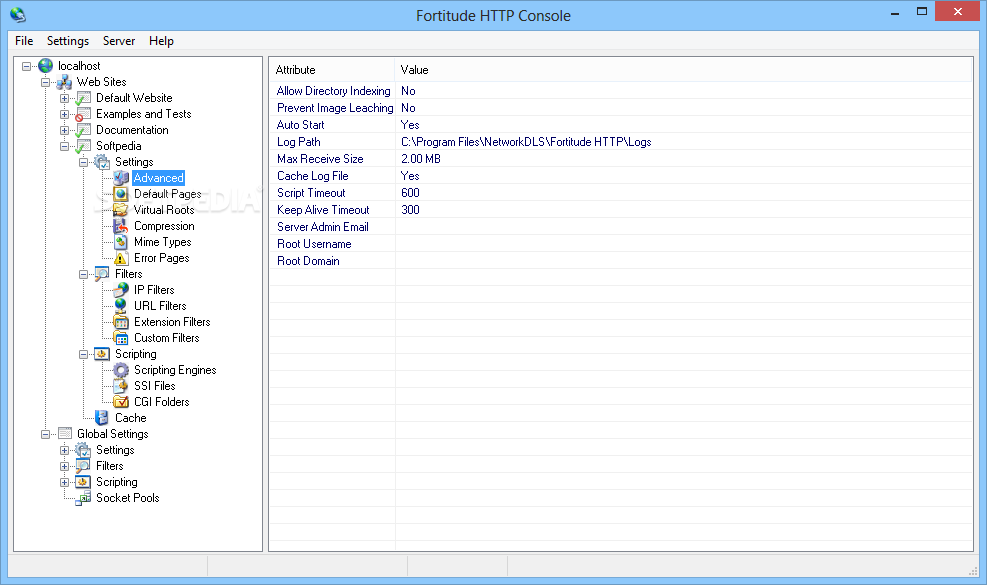987x585 pixels.
Task: Click the Custom Filters icon
Action: [121, 338]
